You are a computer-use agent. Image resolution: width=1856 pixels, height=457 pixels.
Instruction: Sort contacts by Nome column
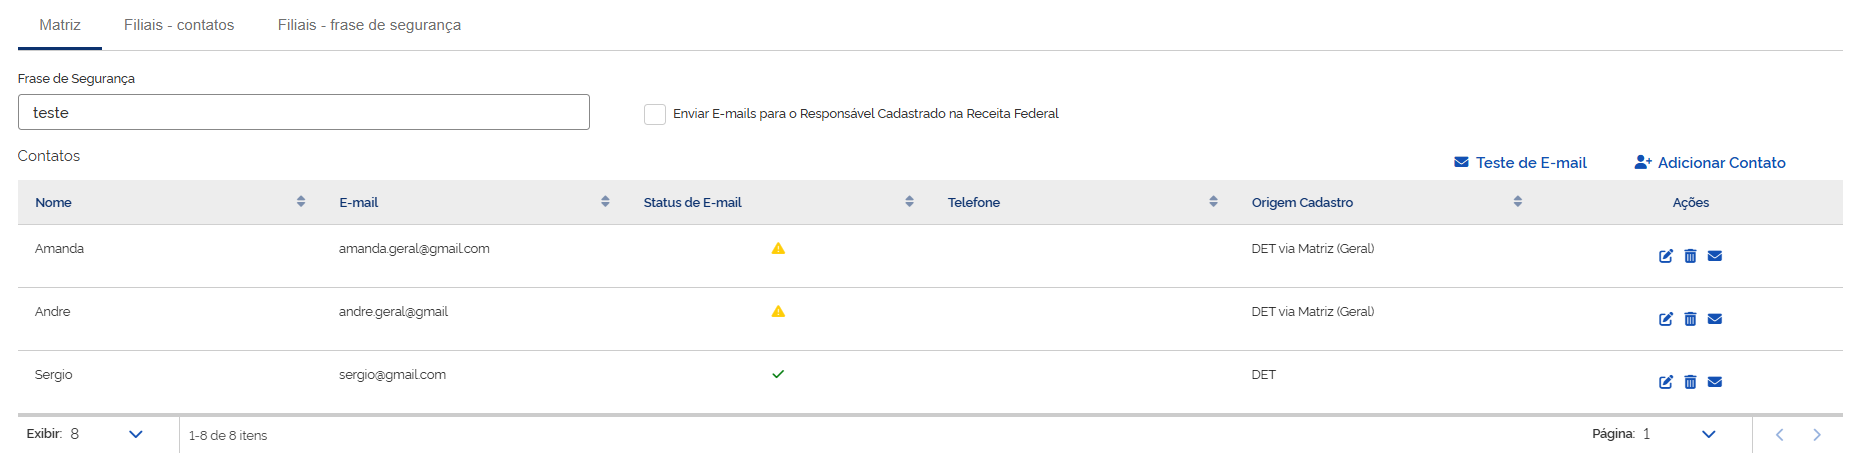click(301, 202)
